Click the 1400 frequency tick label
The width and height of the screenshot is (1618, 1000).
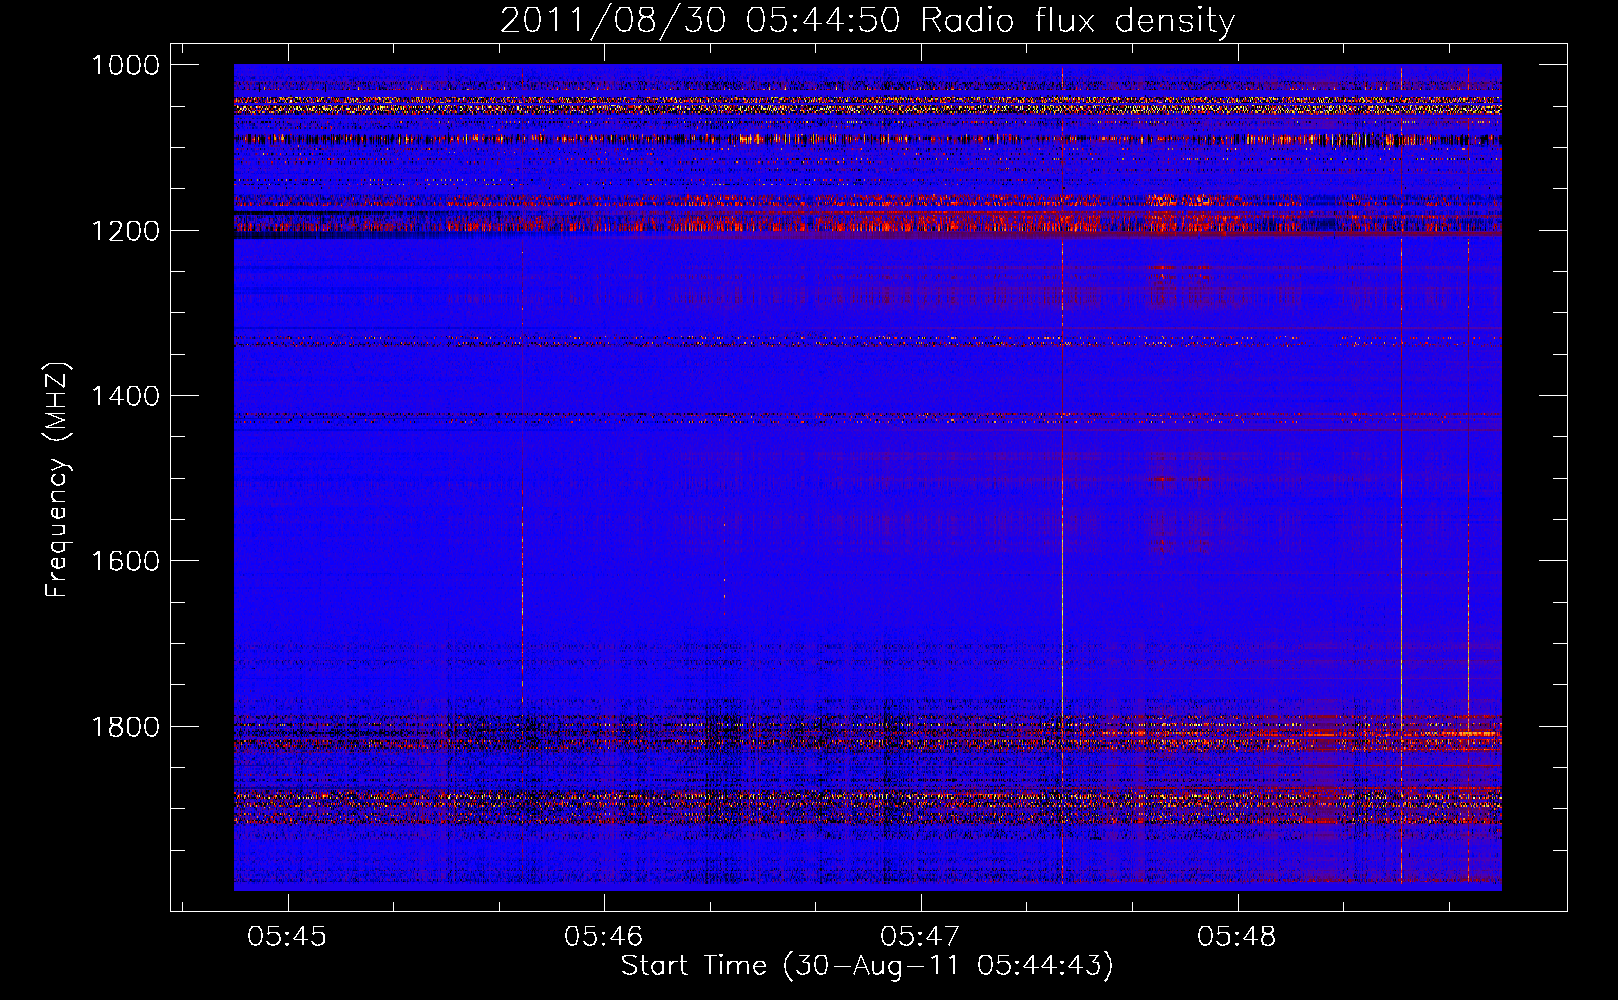(x=125, y=396)
